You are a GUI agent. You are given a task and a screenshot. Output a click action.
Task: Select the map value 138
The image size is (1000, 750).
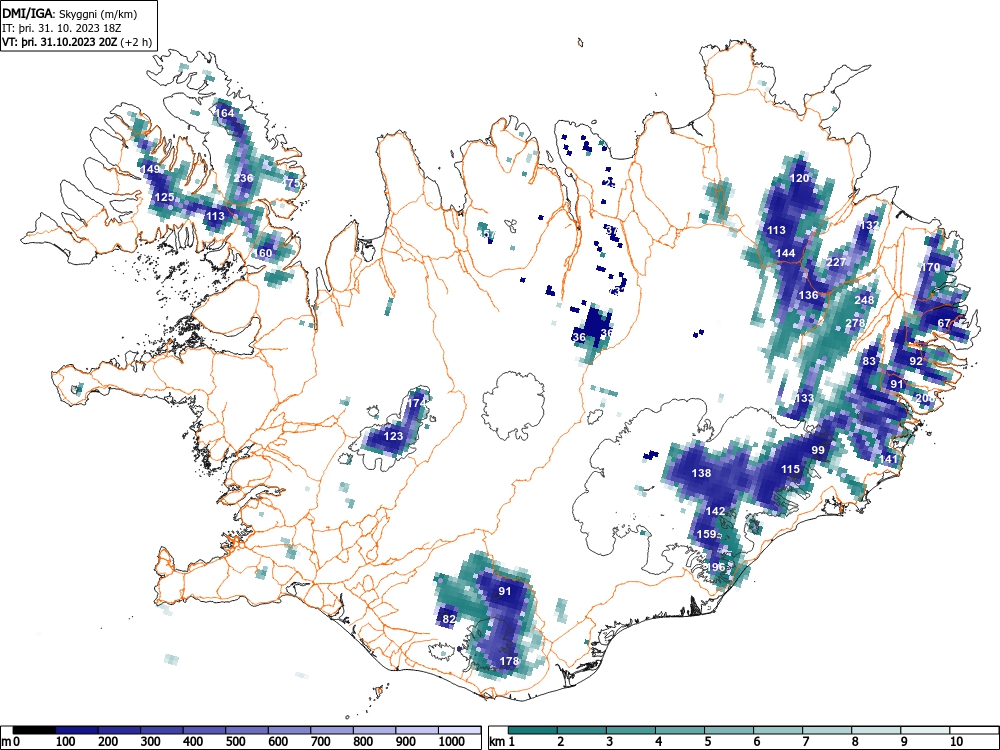pyautogui.click(x=701, y=473)
